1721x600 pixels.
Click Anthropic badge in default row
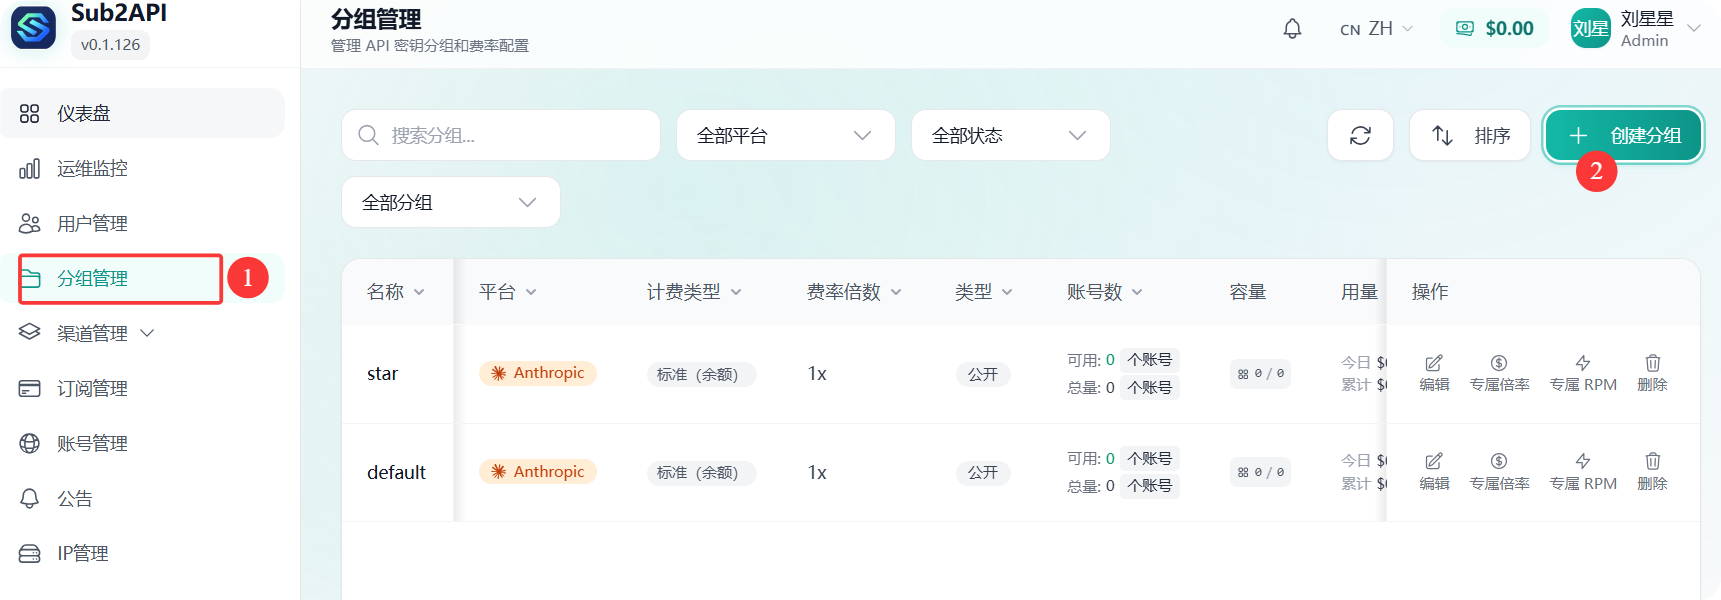coord(538,471)
